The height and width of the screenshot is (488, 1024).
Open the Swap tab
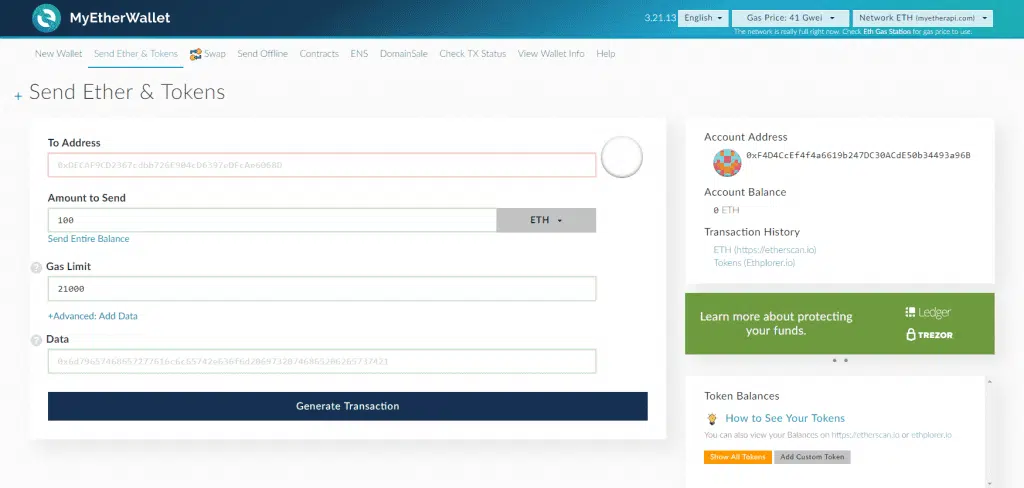pyautogui.click(x=208, y=54)
